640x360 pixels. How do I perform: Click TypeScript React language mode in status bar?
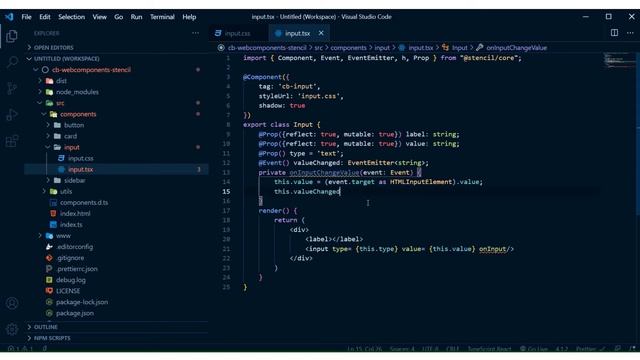coord(489,349)
